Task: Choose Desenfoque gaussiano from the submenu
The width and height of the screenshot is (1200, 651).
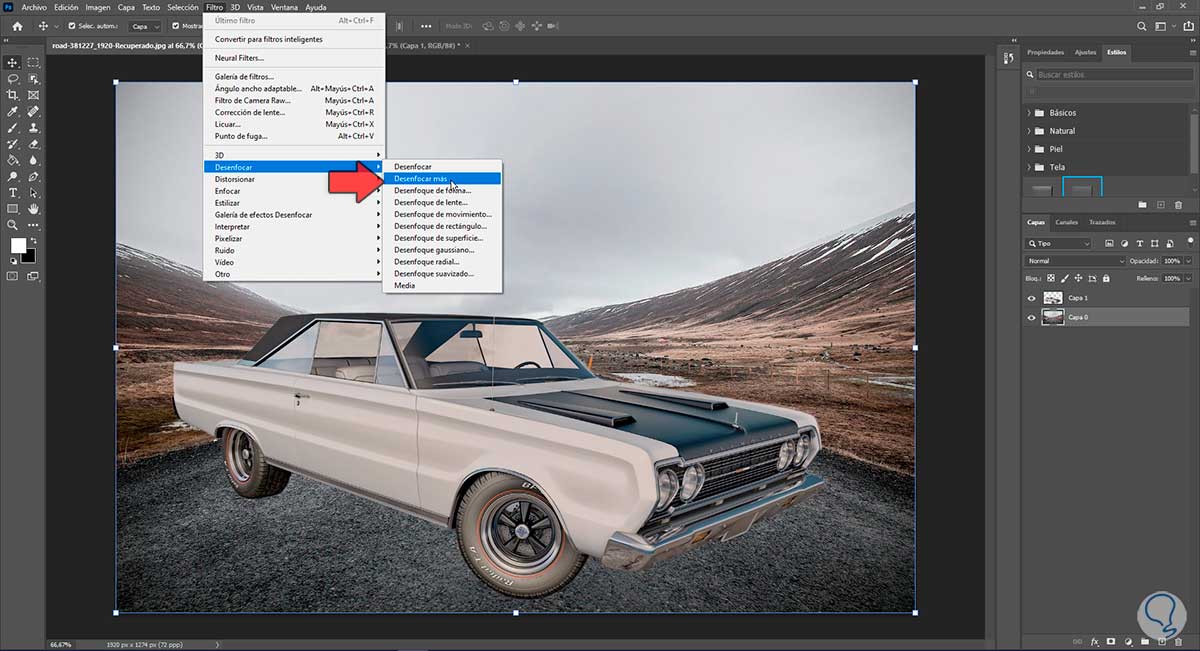Action: point(433,250)
